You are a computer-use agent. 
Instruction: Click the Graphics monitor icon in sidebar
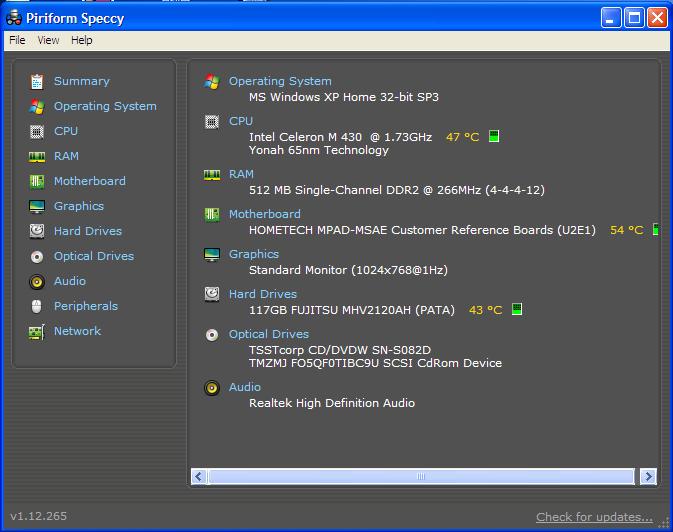[37, 207]
